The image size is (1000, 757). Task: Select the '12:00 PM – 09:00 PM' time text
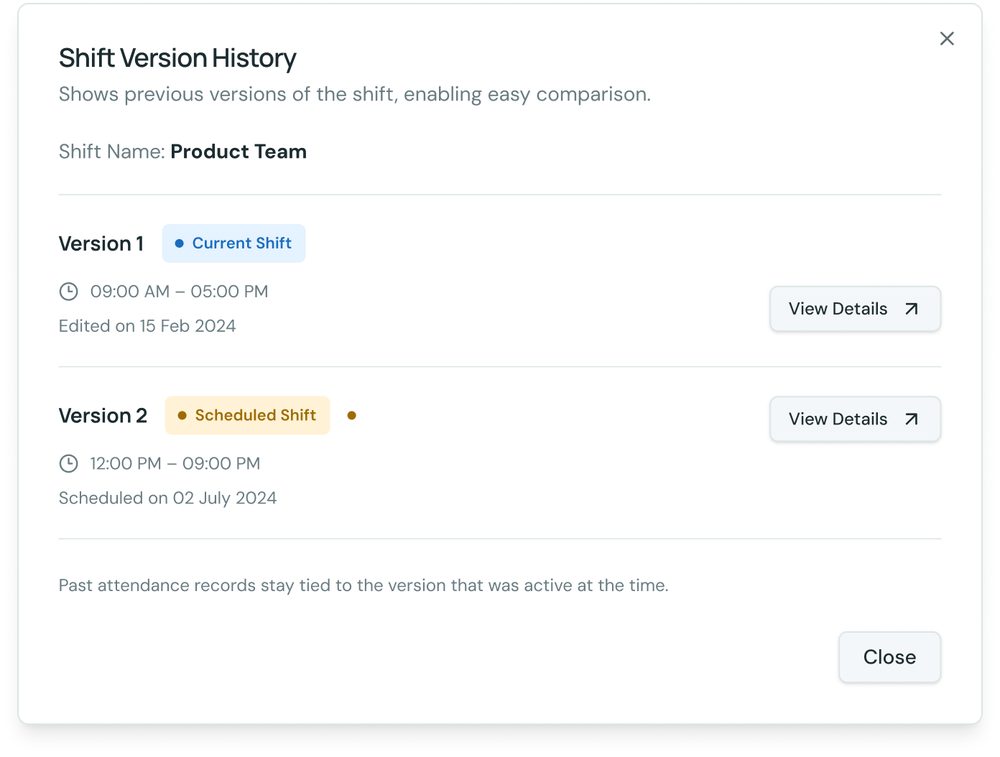pos(175,464)
